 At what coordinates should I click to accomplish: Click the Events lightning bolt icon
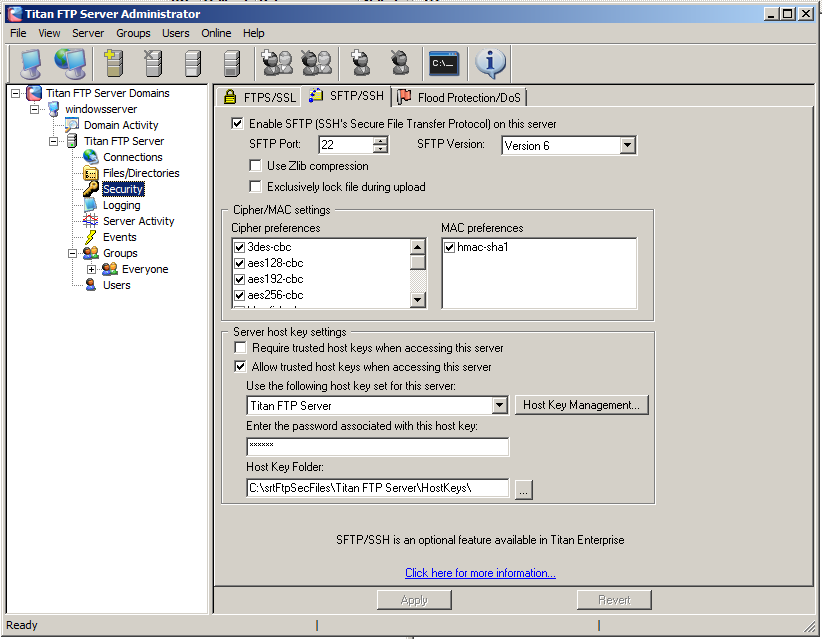pyautogui.click(x=91, y=237)
